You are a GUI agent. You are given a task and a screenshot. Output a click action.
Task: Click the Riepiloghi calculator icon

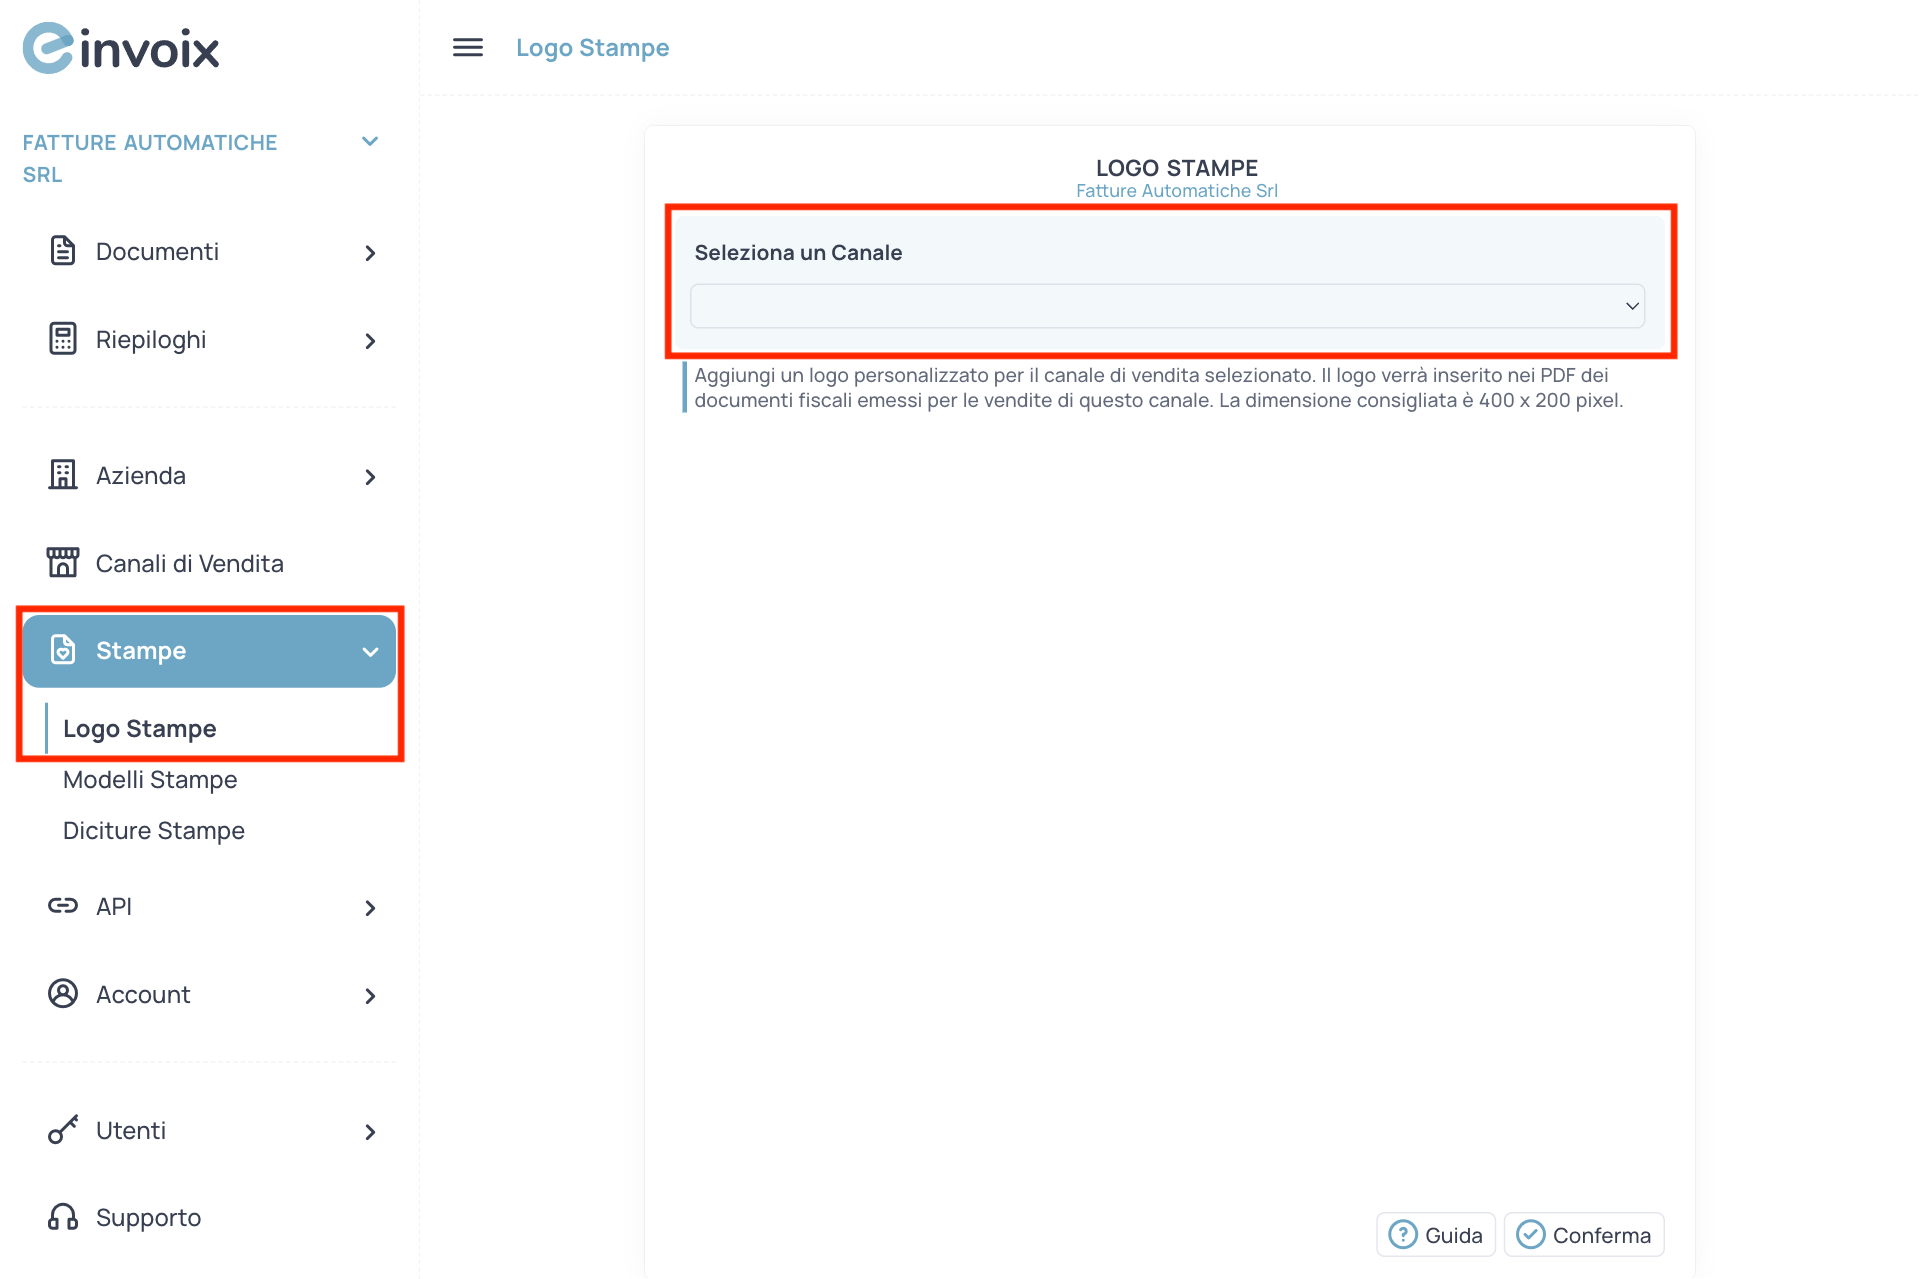[62, 339]
